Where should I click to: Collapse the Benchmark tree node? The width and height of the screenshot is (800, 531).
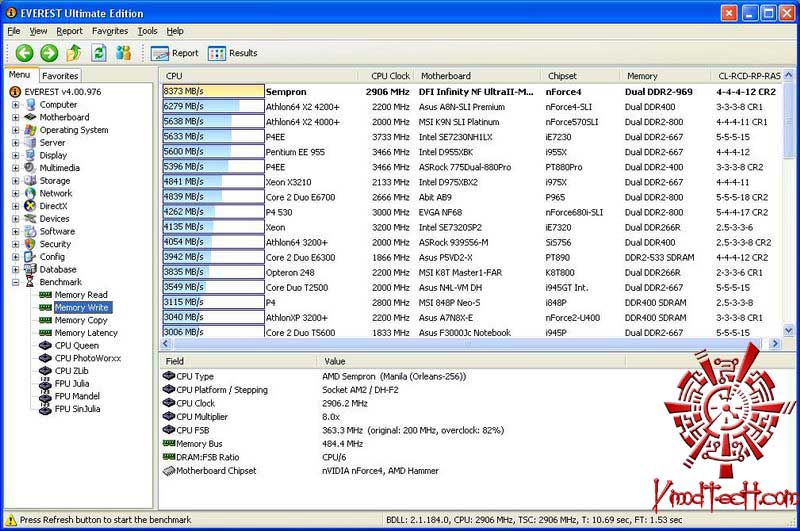(x=15, y=282)
